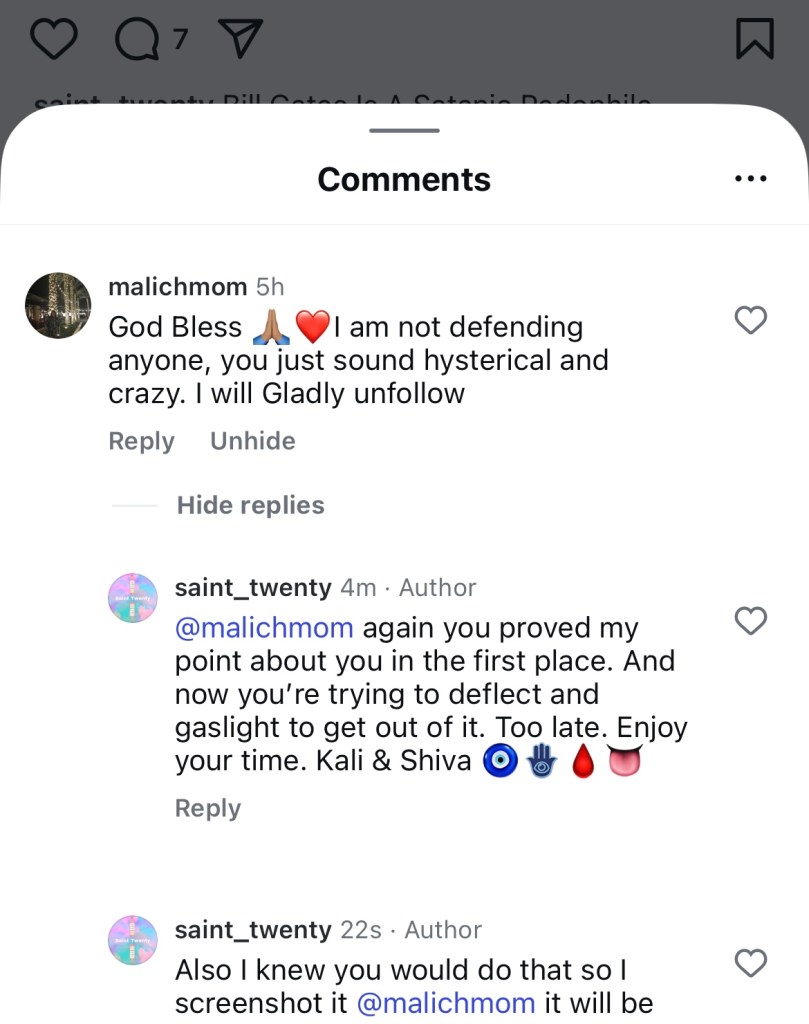Save post with the bookmark icon

[754, 39]
